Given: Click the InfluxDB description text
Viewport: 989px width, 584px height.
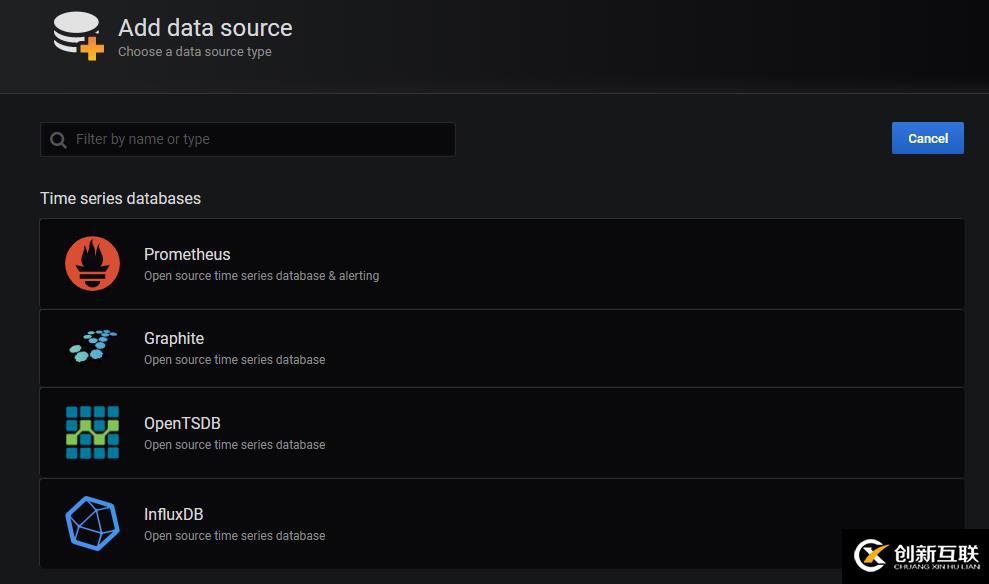Looking at the screenshot, I should pyautogui.click(x=234, y=535).
